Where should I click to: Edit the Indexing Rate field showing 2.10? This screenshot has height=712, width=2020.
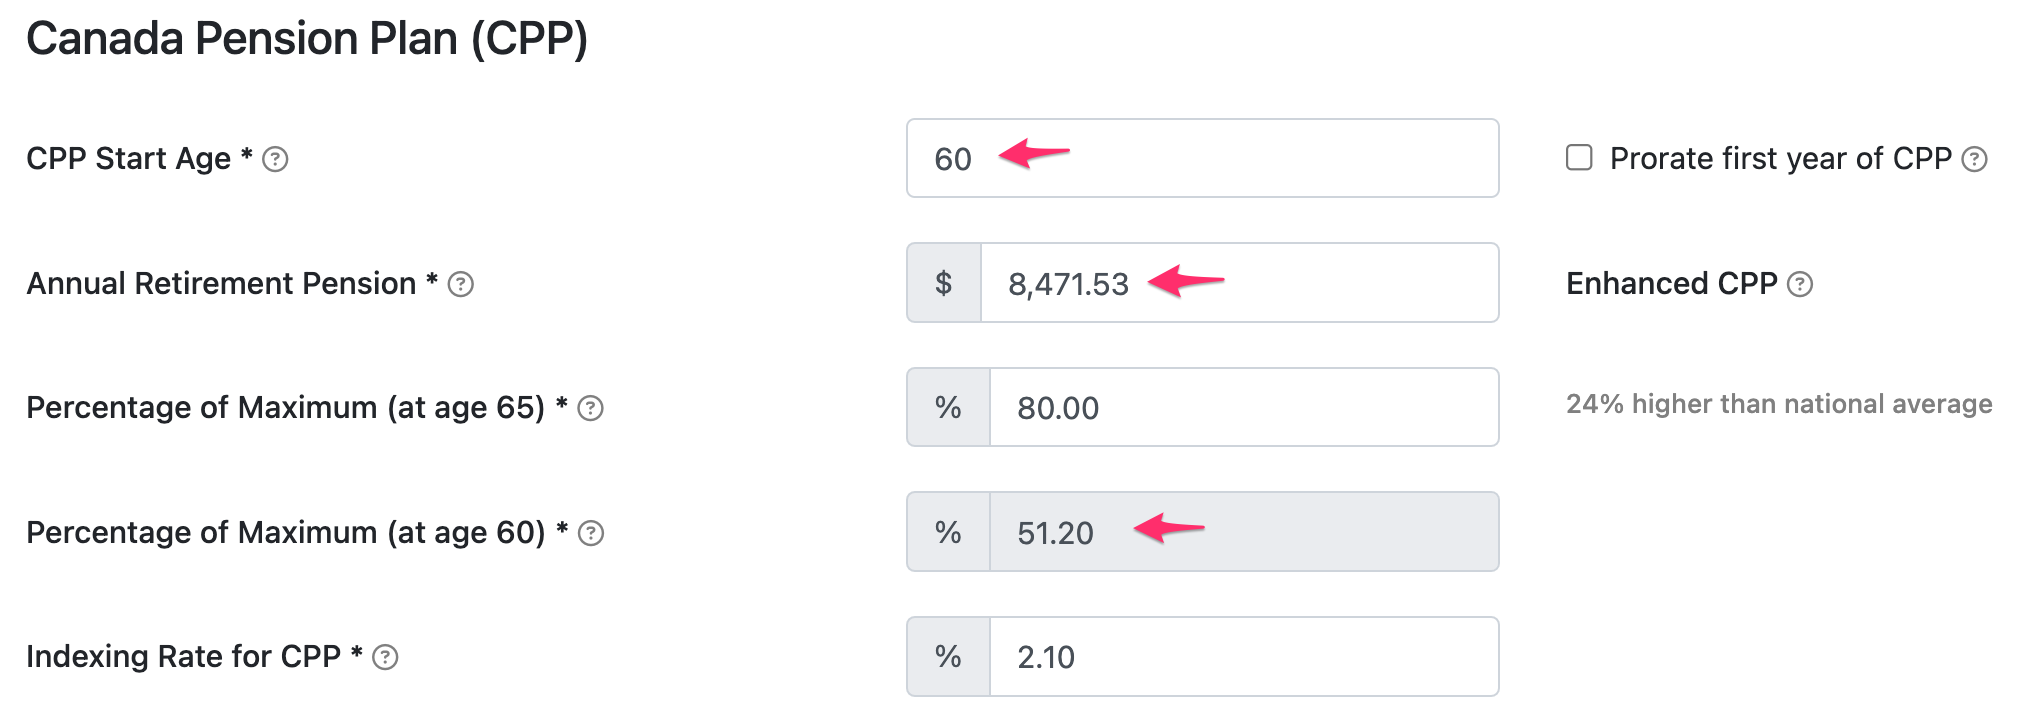pyautogui.click(x=1244, y=657)
